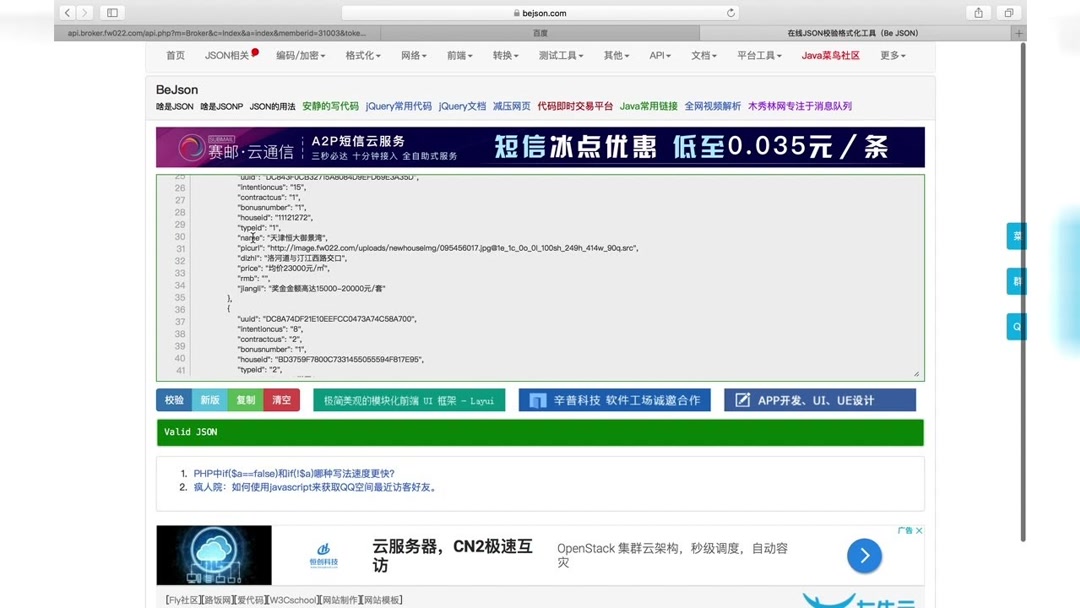Click the blue arrow on the bottom ad banner
1080x608 pixels.
[x=864, y=556]
